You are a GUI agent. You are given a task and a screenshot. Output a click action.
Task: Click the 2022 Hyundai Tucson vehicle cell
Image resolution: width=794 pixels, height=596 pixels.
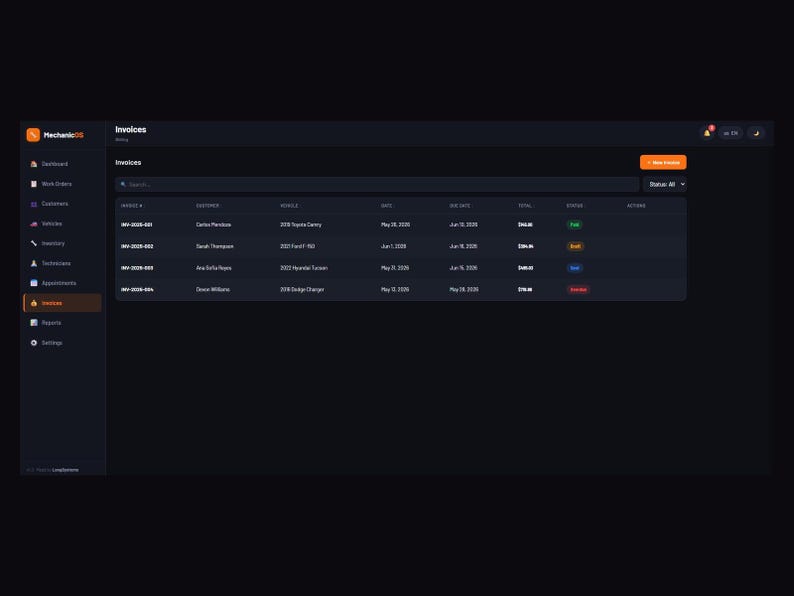304,268
